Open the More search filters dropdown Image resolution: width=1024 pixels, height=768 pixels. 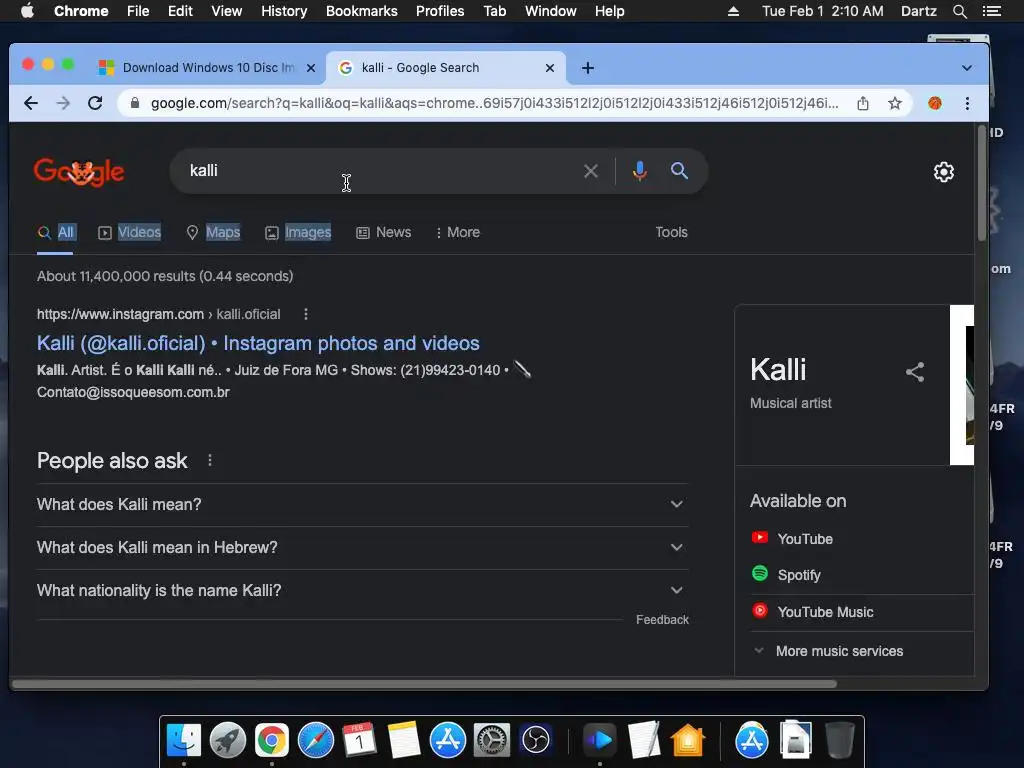(458, 232)
